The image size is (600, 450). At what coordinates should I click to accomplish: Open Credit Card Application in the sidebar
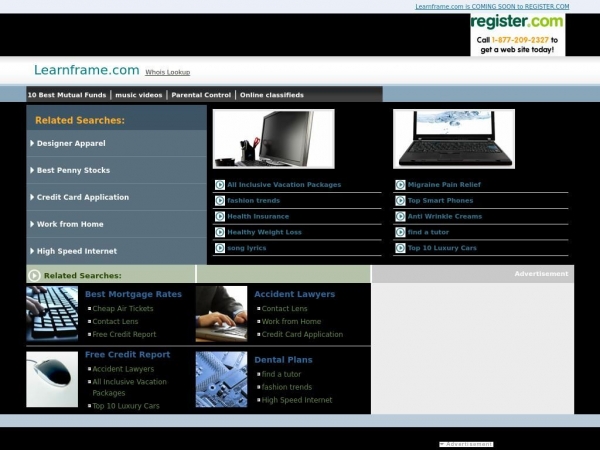coord(83,197)
